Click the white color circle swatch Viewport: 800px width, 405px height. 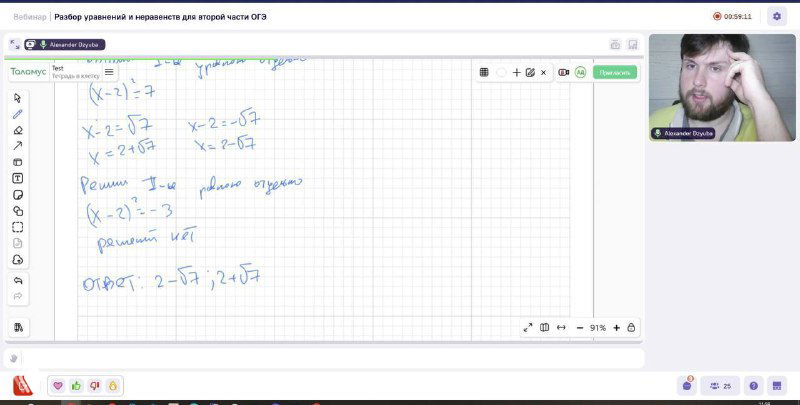click(501, 72)
